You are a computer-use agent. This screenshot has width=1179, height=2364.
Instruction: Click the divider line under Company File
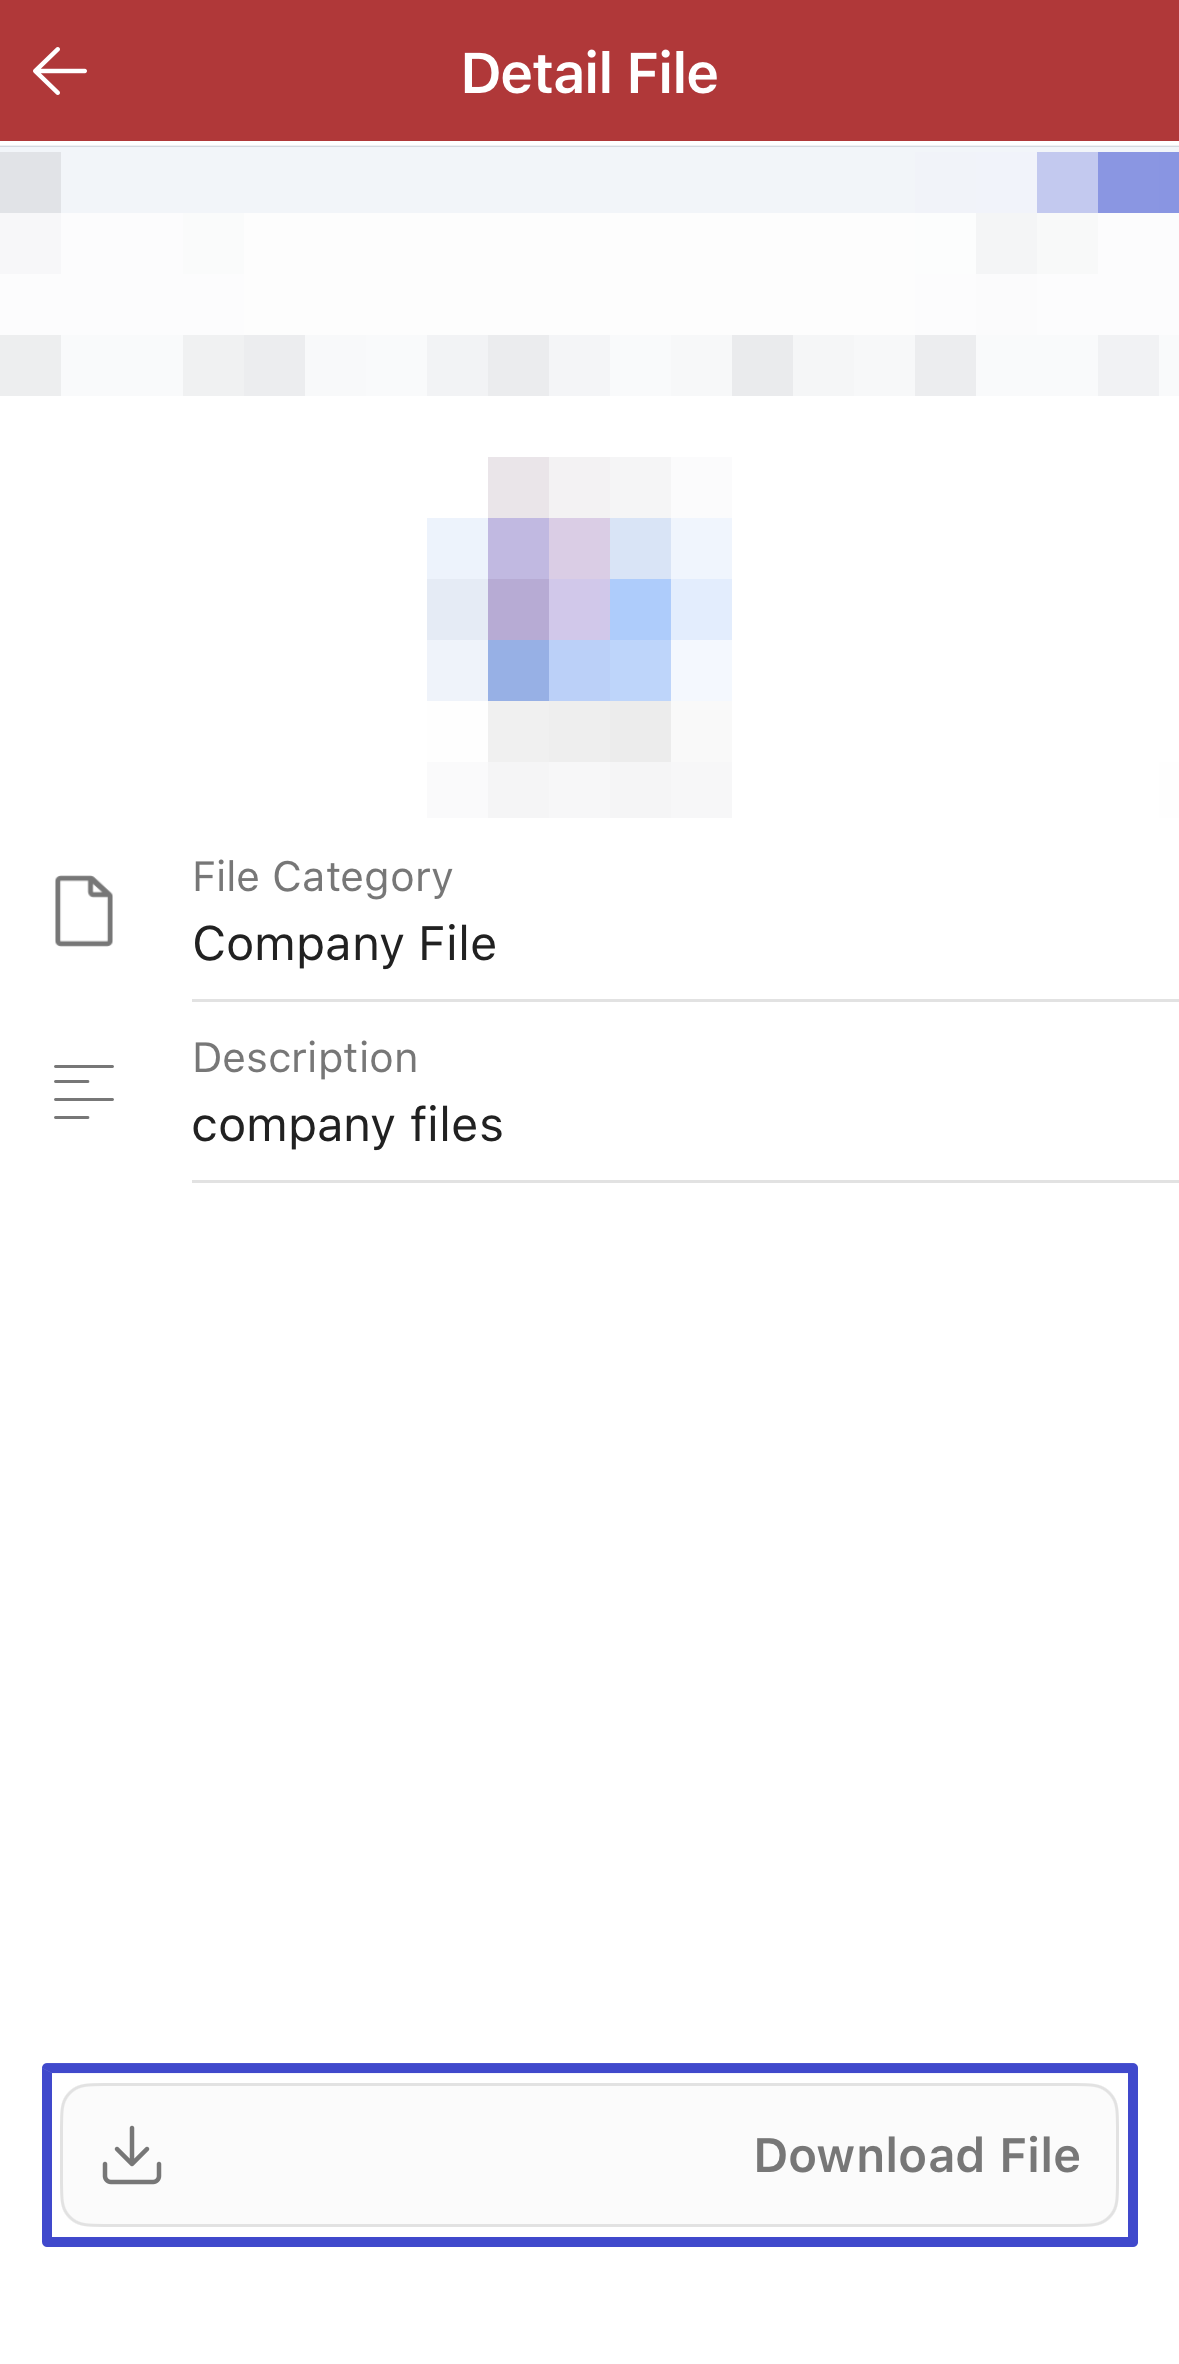coord(685,1000)
